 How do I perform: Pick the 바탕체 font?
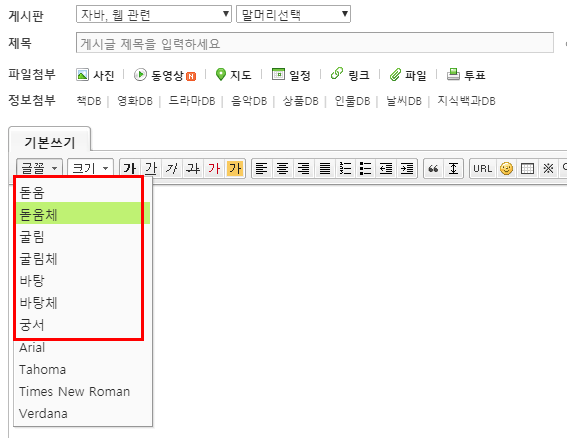point(83,303)
